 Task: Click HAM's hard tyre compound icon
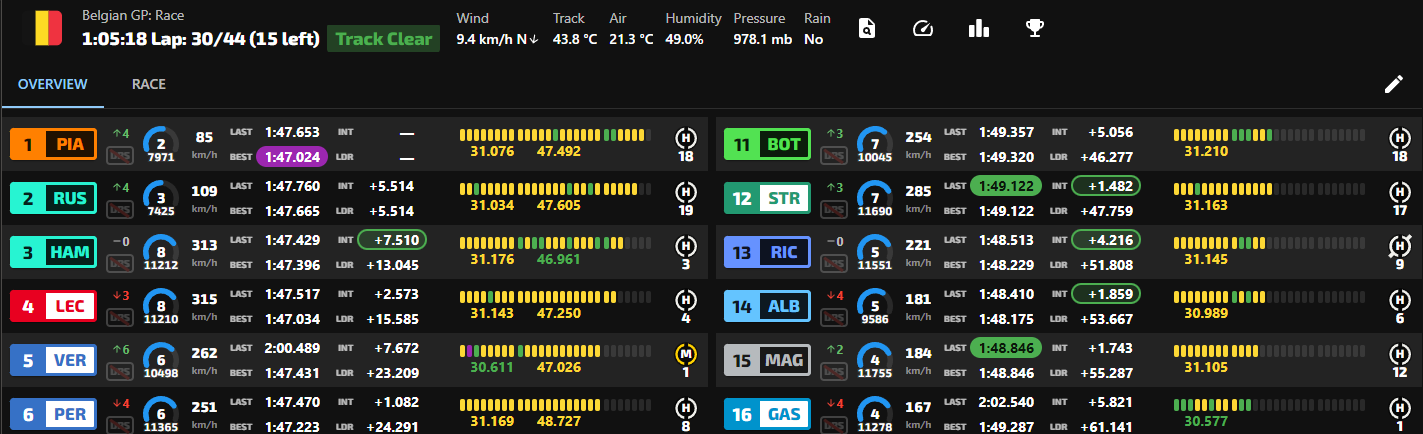pos(686,244)
